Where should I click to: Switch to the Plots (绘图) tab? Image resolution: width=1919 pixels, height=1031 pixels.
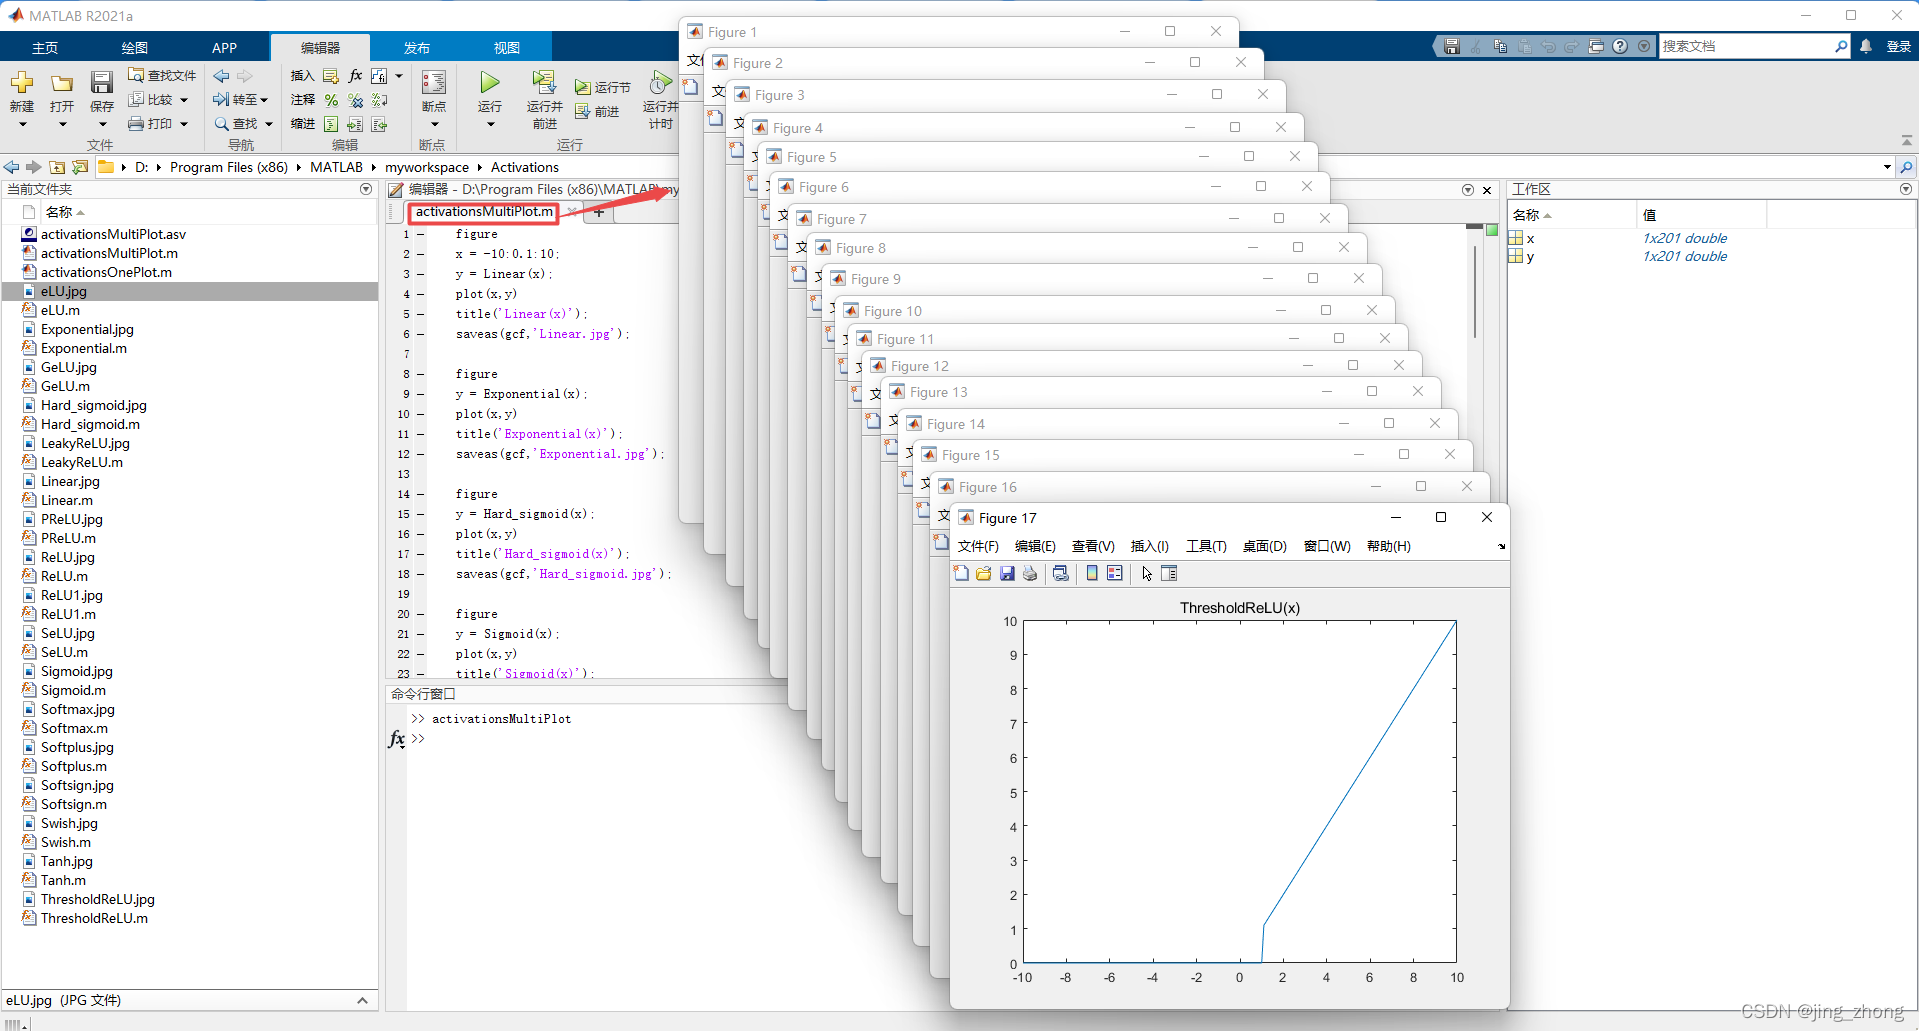pos(135,47)
